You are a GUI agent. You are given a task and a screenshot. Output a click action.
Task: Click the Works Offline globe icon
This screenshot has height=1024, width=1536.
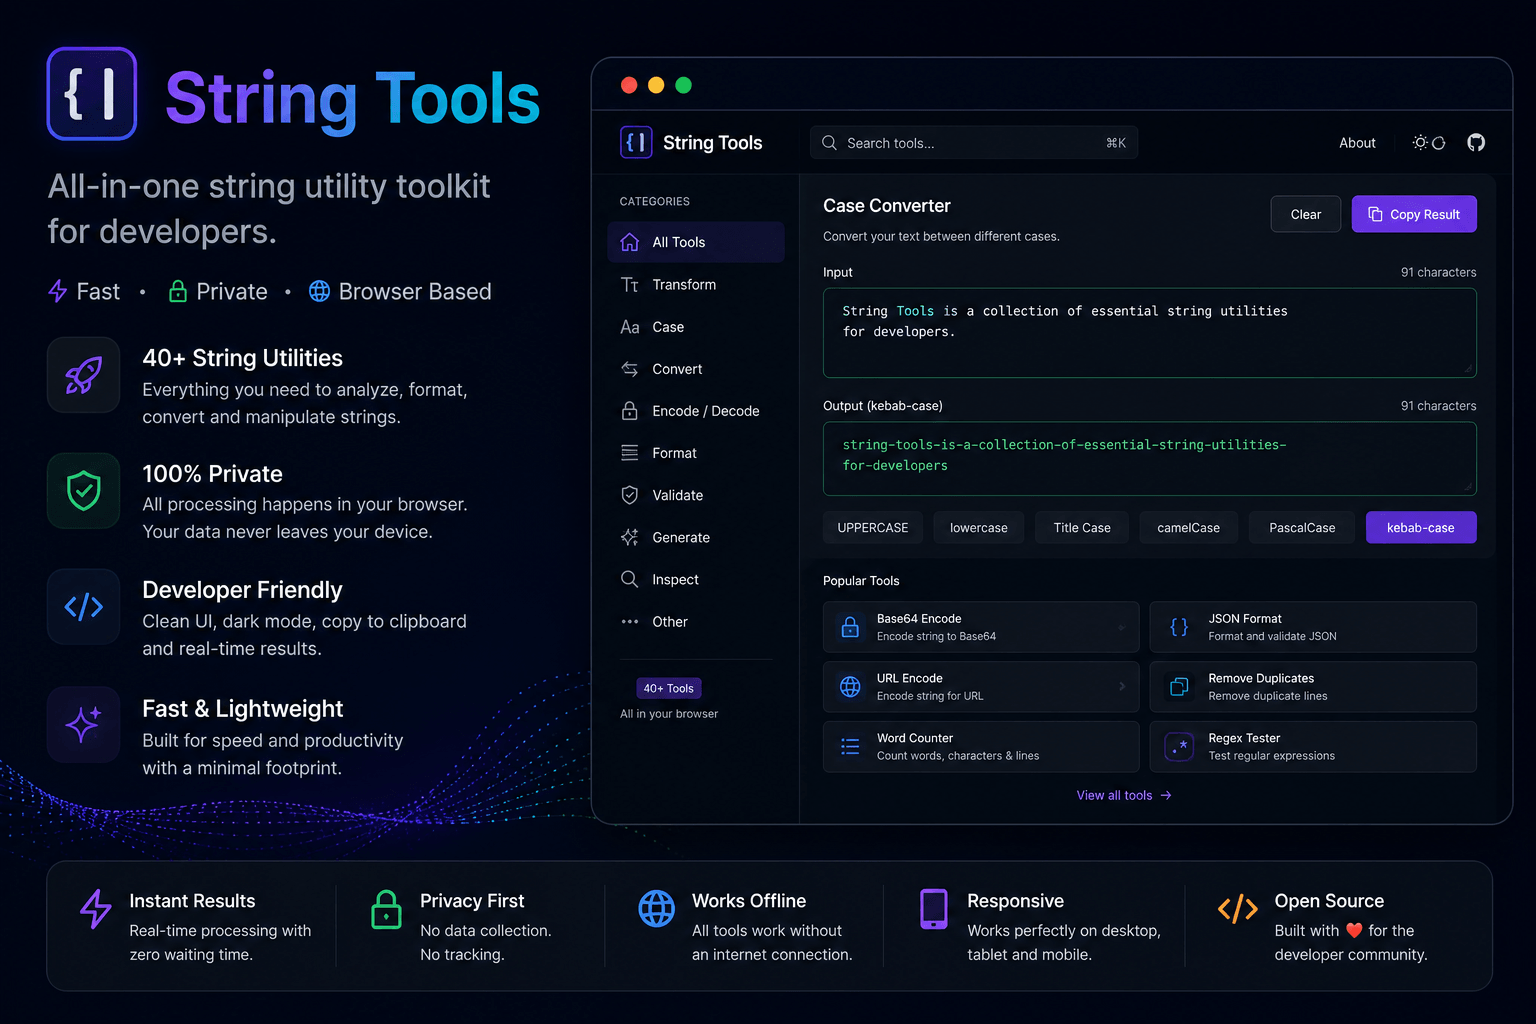point(657,908)
